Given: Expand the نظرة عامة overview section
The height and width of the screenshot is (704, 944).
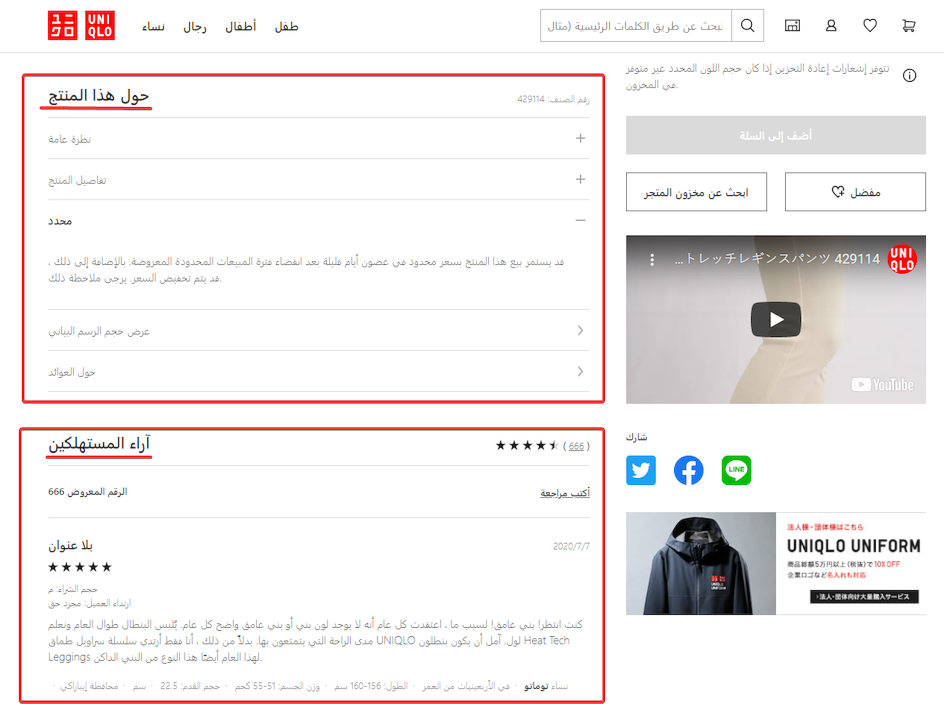Looking at the screenshot, I should [318, 139].
